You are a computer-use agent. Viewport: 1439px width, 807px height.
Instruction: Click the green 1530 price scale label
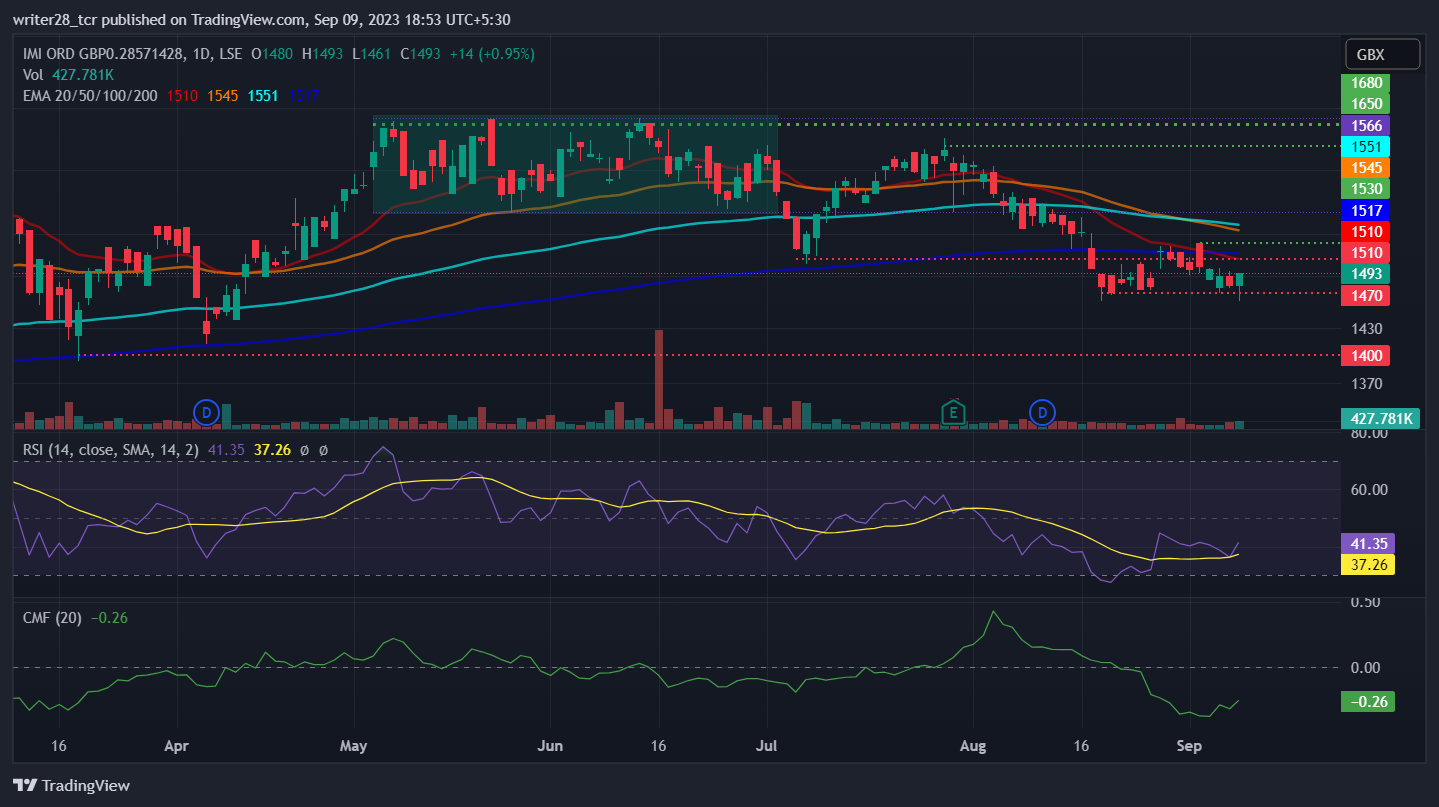pyautogui.click(x=1367, y=189)
